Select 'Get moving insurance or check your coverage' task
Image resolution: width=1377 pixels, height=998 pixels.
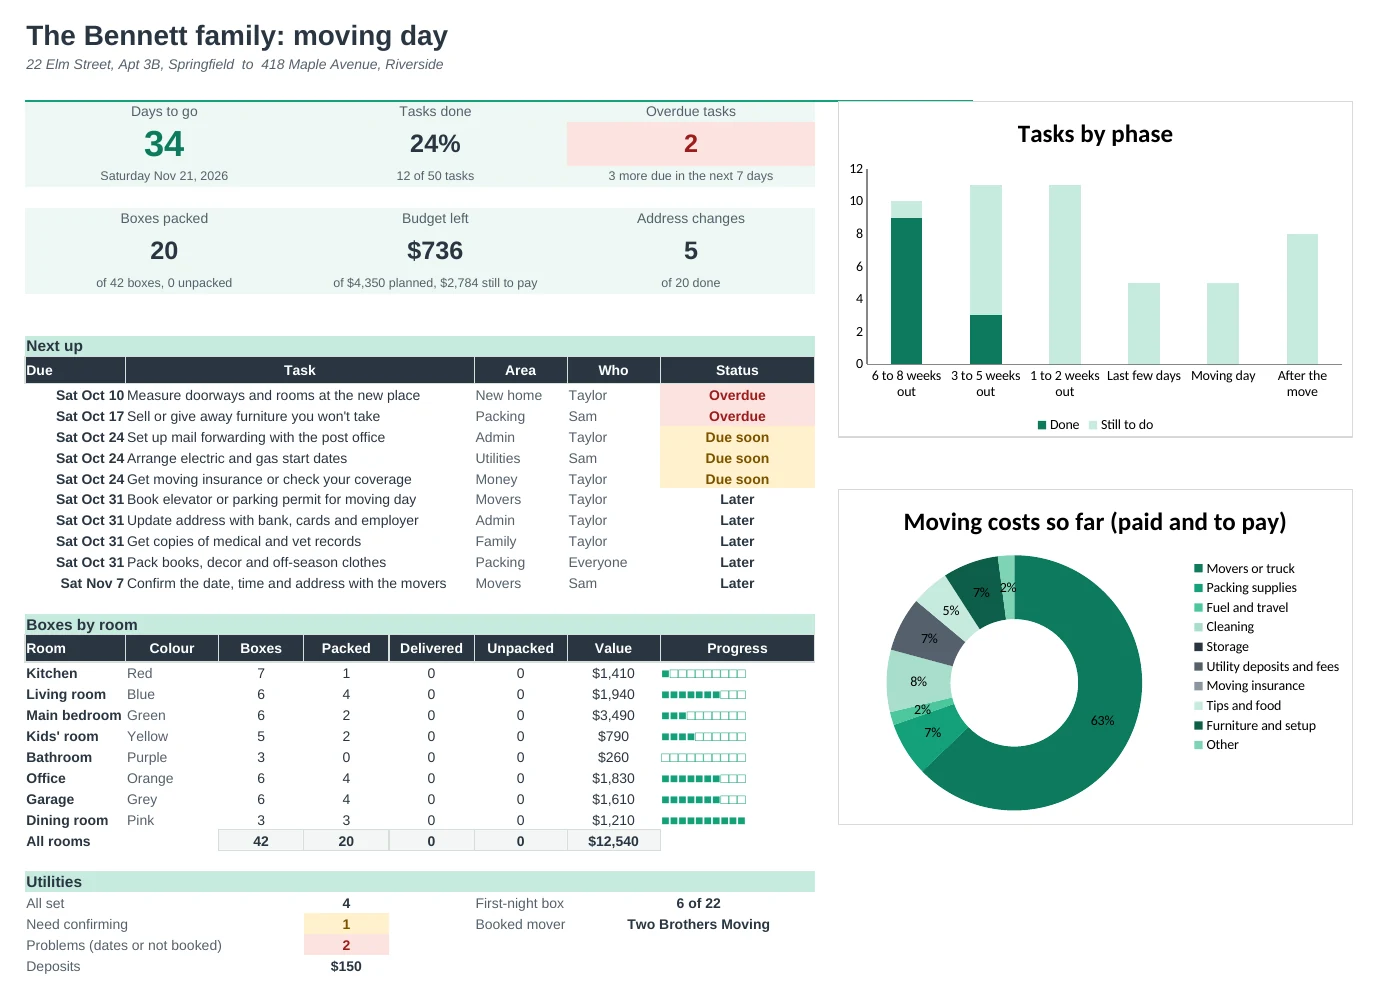(269, 480)
